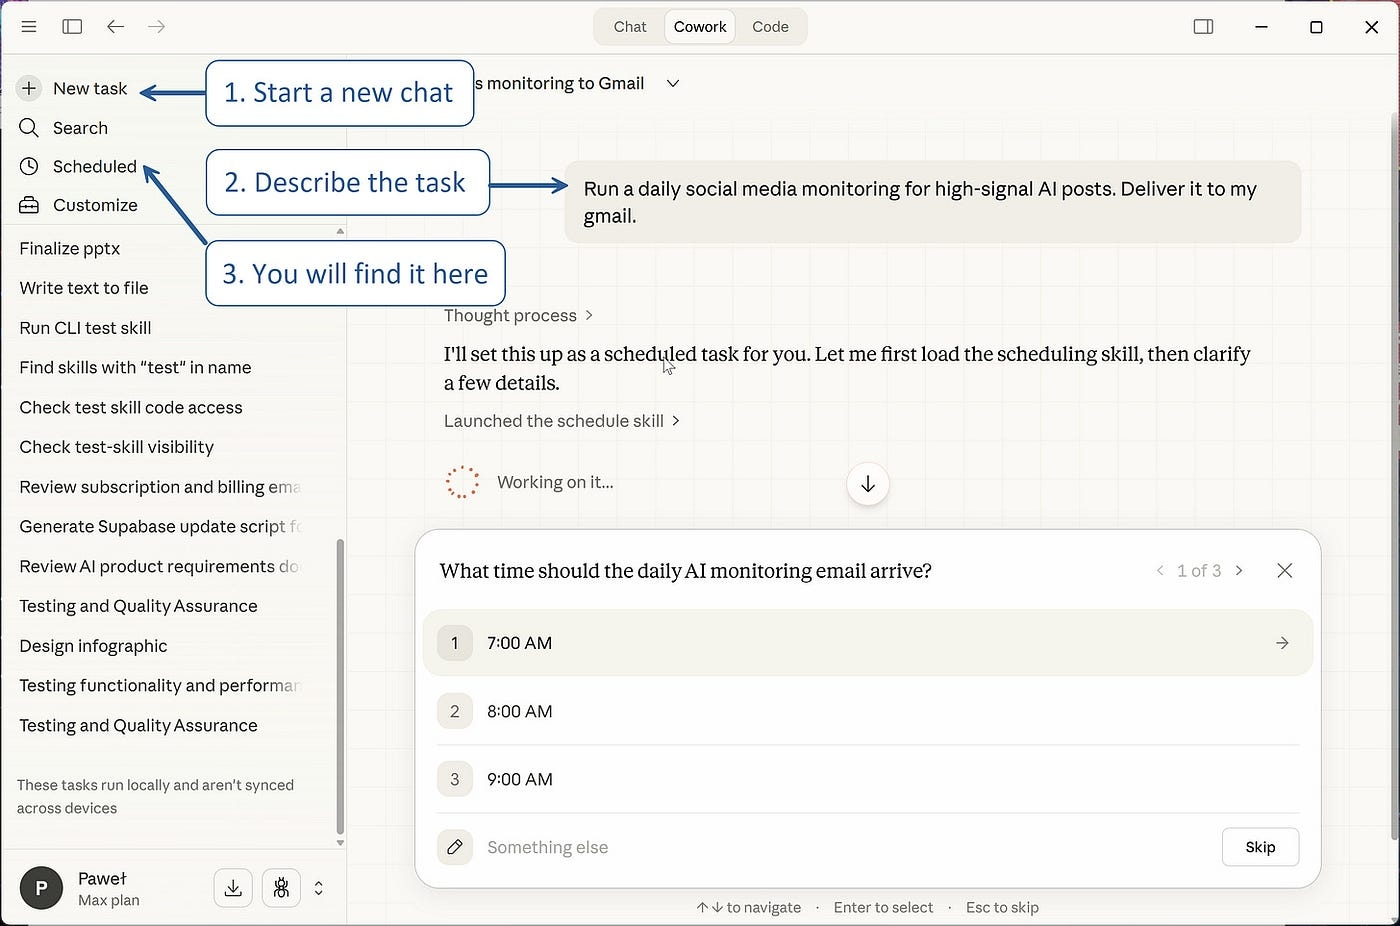This screenshot has height=926, width=1400.
Task: Click the scroll-to-bottom down arrow button
Action: [867, 484]
